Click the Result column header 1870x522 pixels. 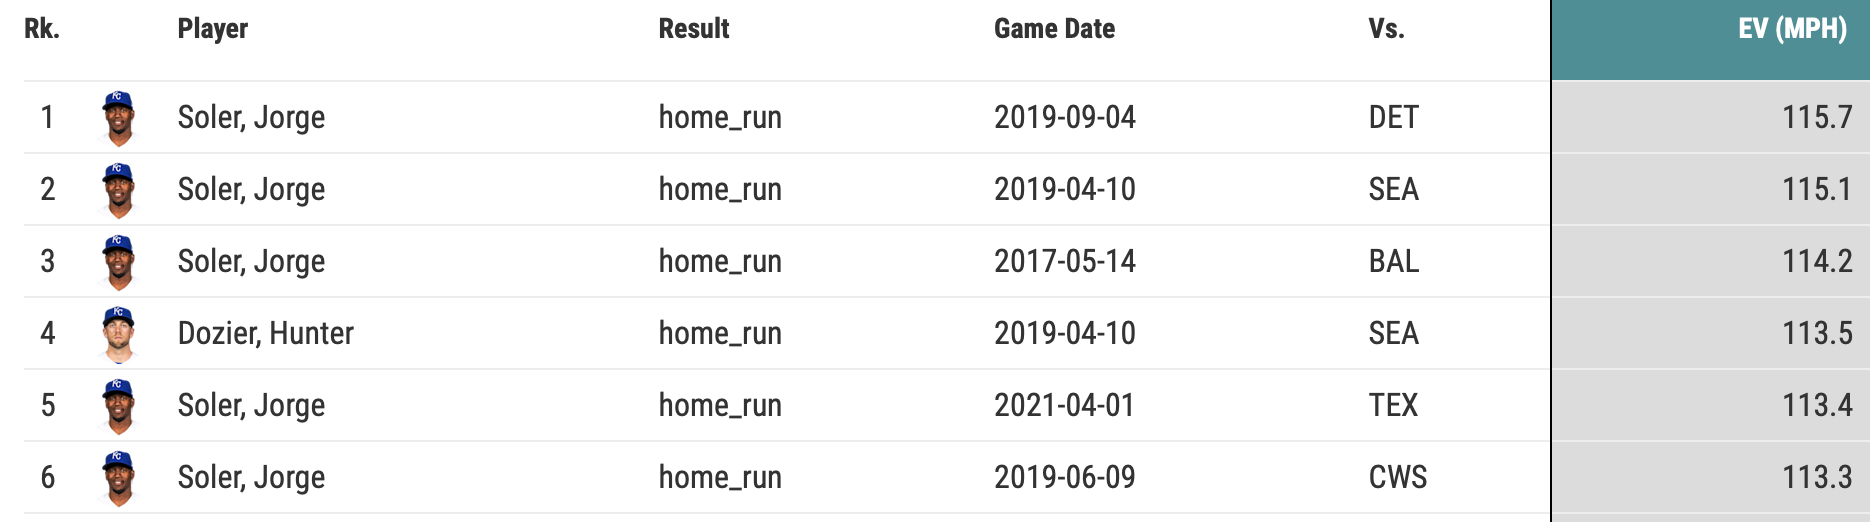click(x=693, y=29)
